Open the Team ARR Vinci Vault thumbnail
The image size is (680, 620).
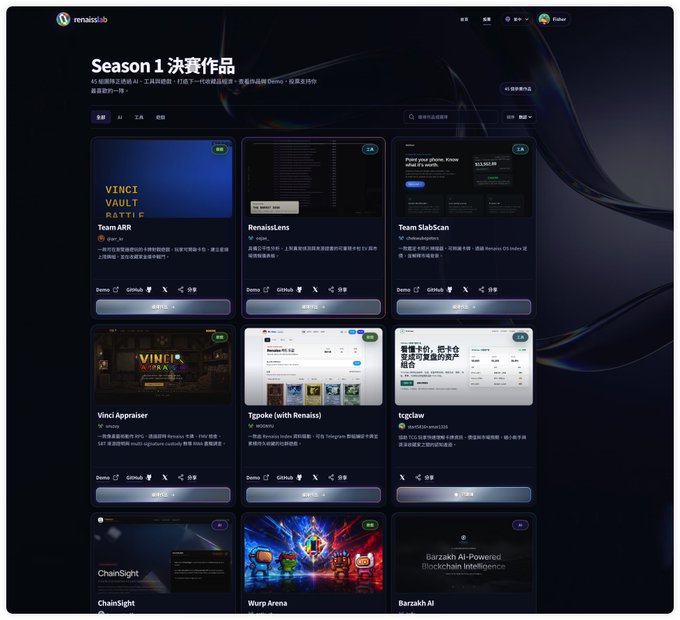(x=163, y=178)
